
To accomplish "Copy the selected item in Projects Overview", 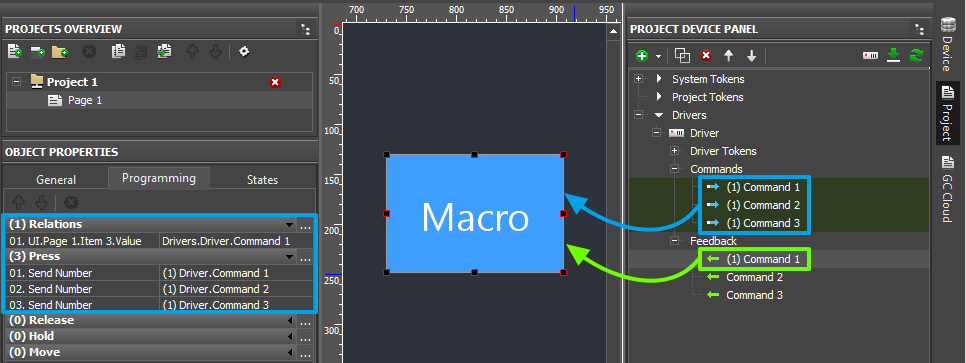I will [x=118, y=52].
